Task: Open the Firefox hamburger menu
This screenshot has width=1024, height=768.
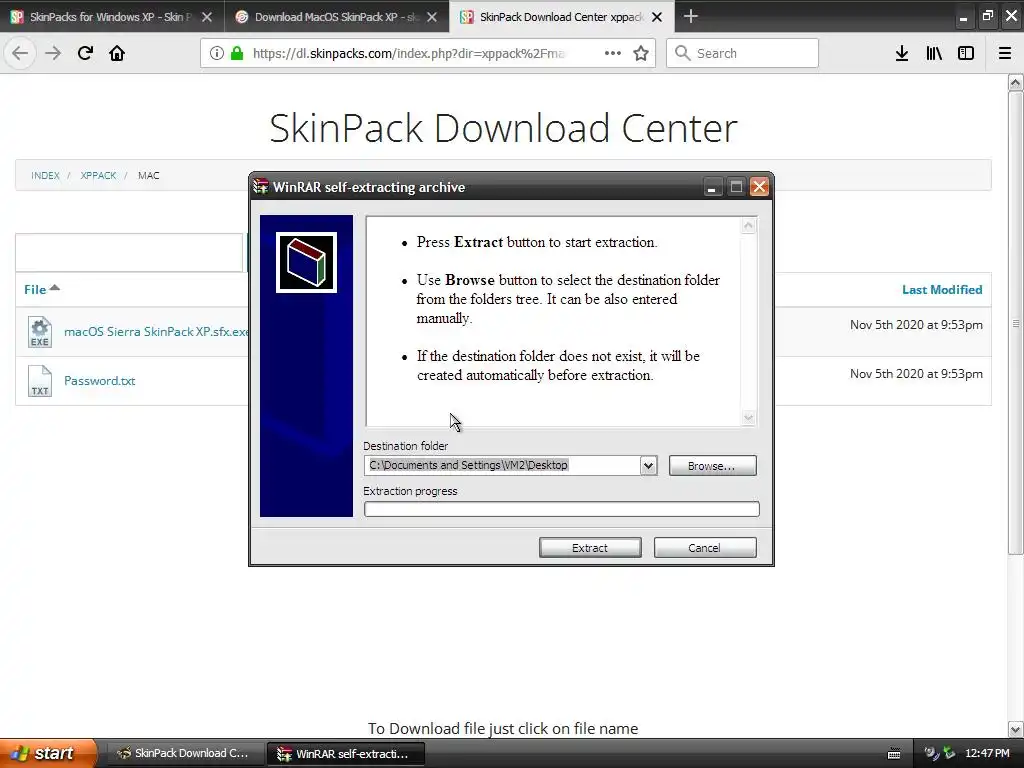Action: tap(1005, 53)
